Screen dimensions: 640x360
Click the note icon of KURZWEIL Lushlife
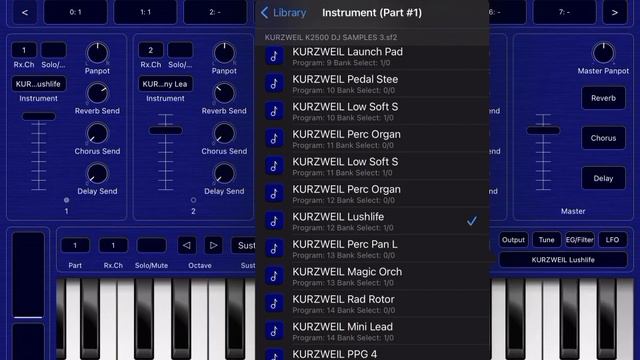point(274,221)
